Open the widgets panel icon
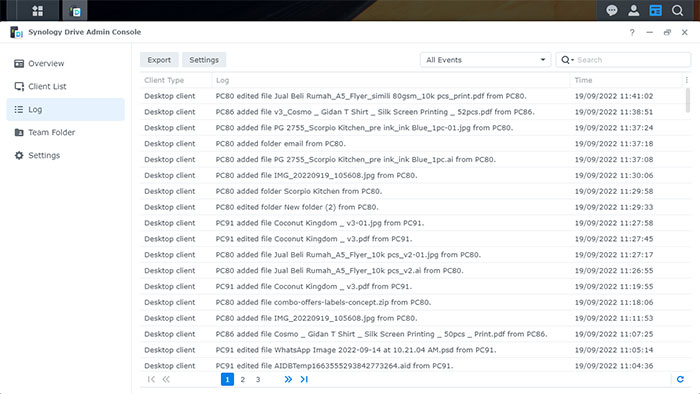The image size is (700, 394). [x=655, y=11]
